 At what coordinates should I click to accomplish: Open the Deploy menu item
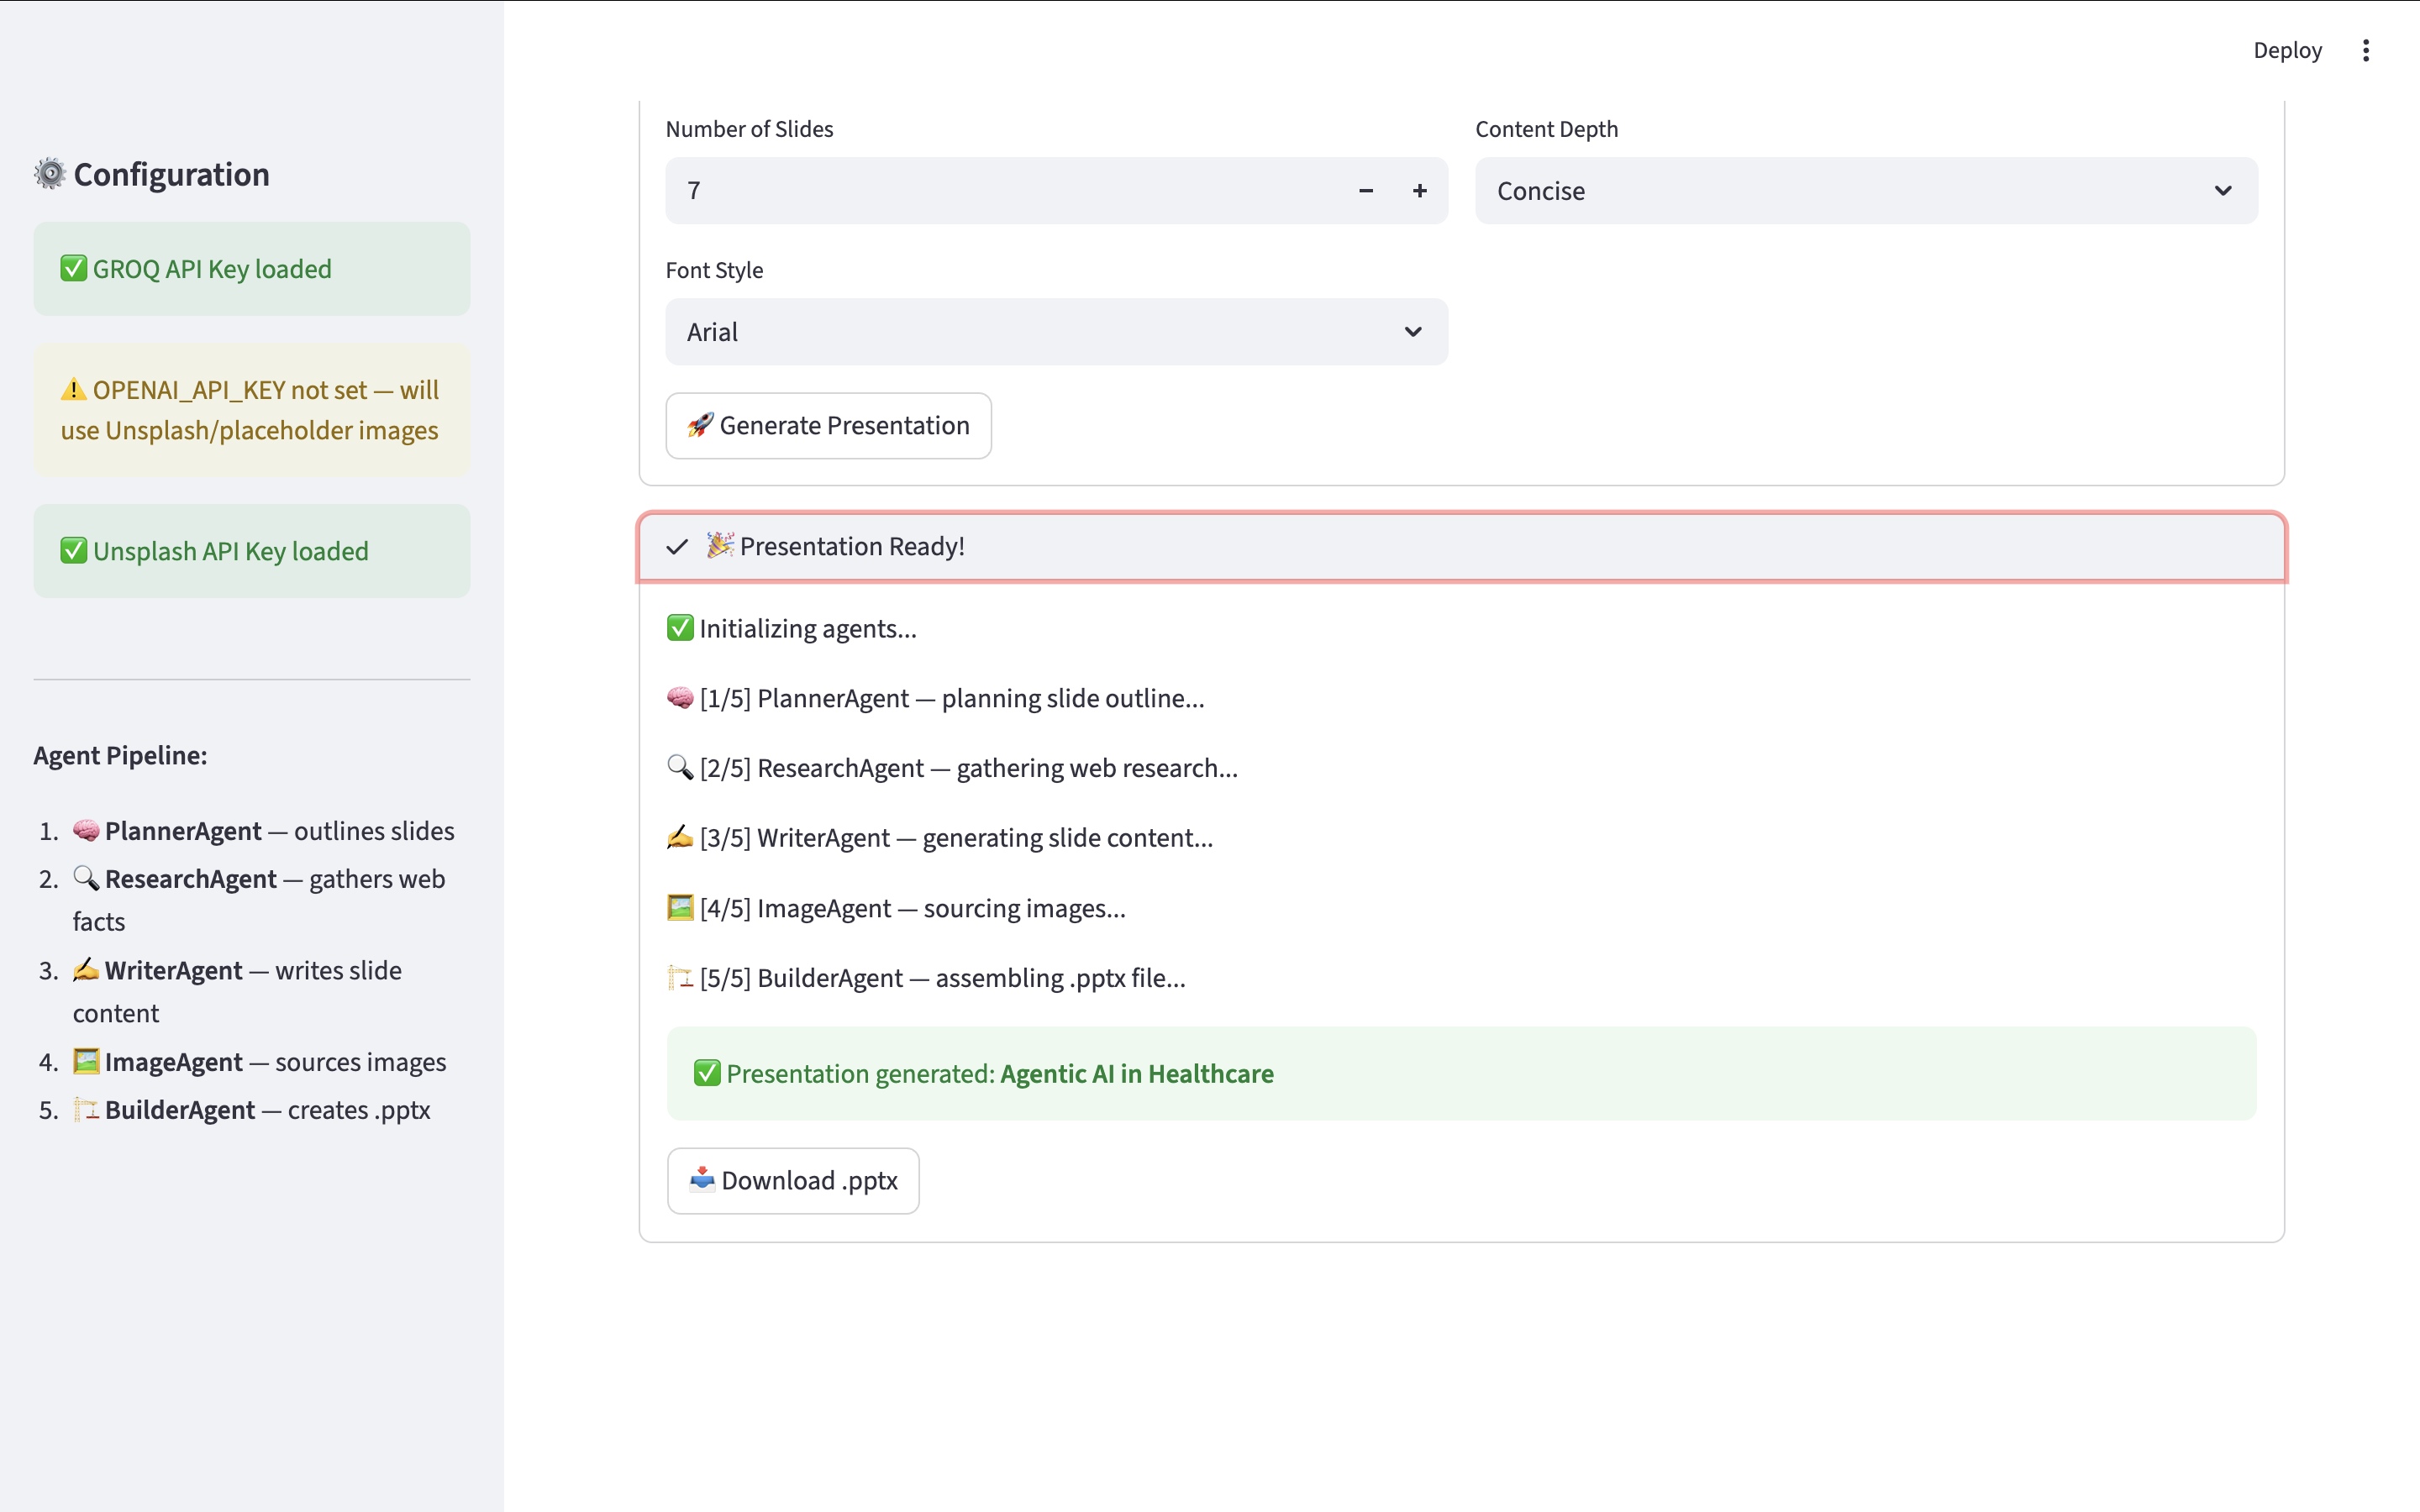2286,50
